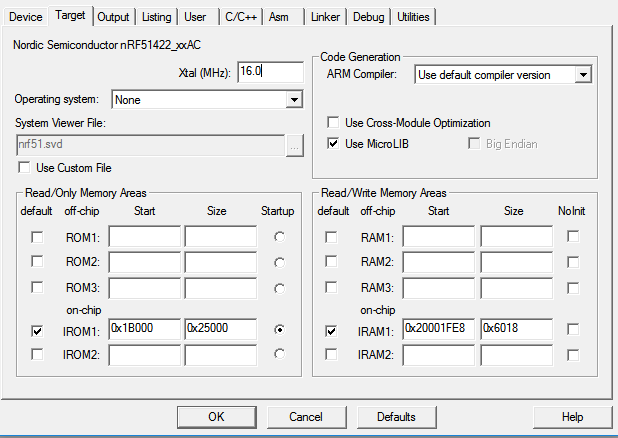The image size is (618, 438).
Task: Enable NoInit for IRAM1
Action: [573, 329]
